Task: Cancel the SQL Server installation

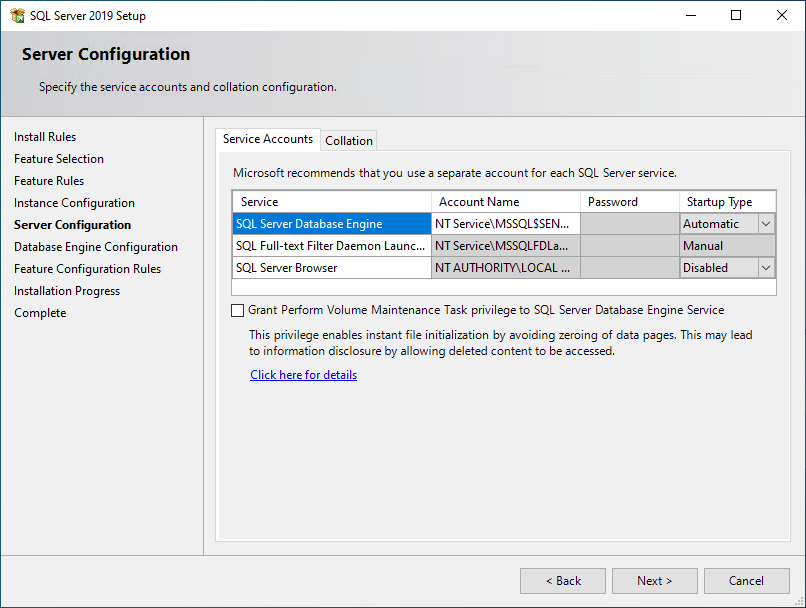Action: [747, 580]
